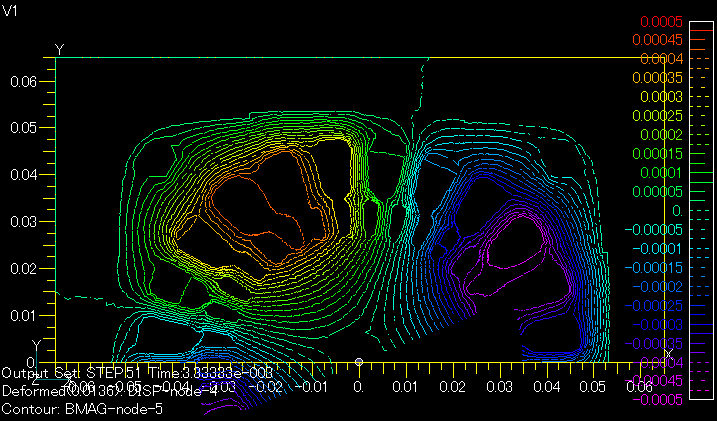Click the 0.06 tick on Y axis

tap(23, 81)
